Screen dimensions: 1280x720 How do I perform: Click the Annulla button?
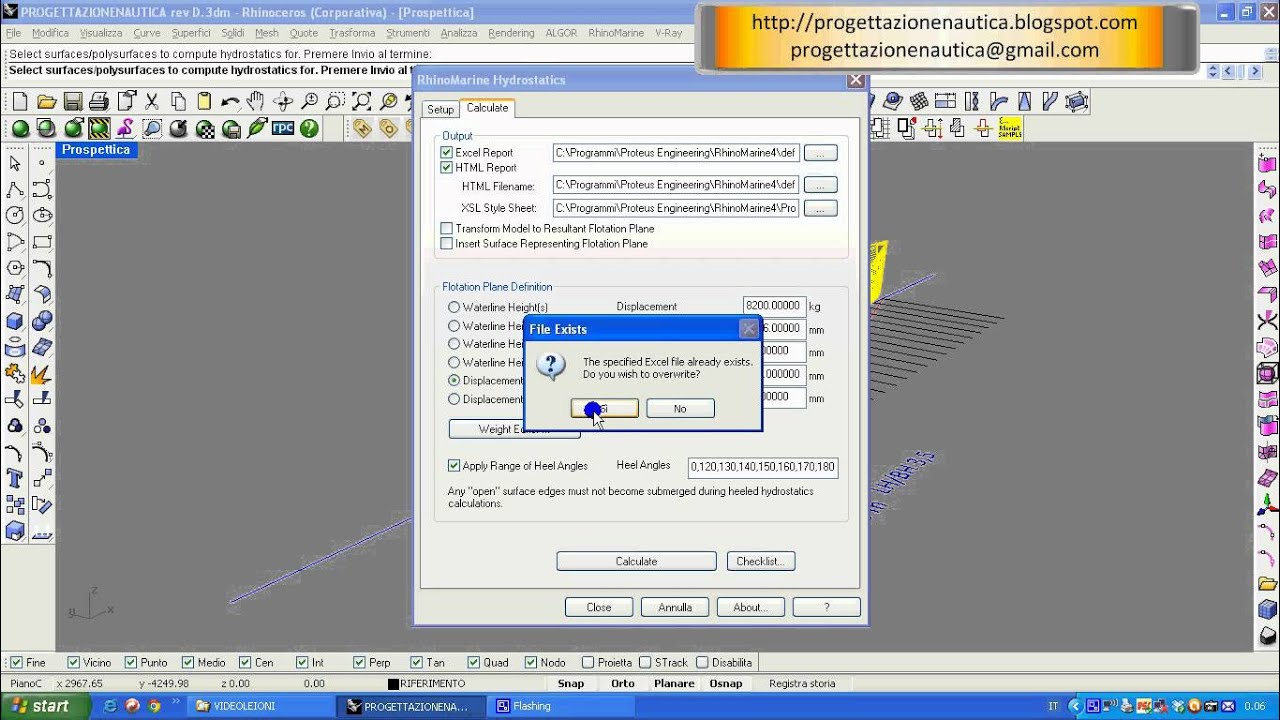(675, 607)
